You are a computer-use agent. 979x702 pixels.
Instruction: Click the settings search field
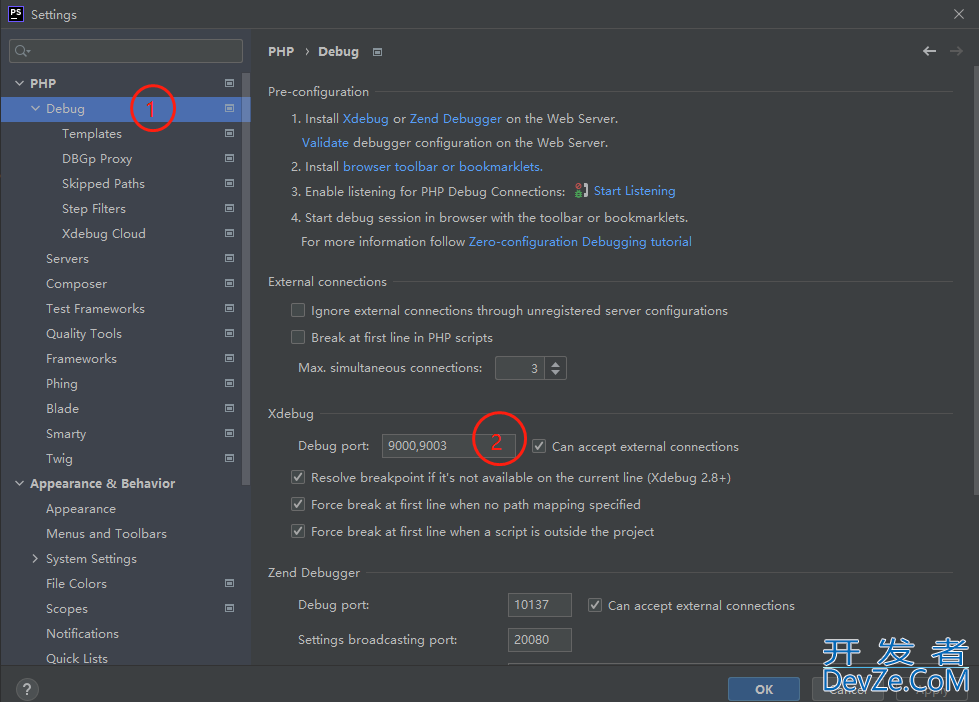pos(126,51)
